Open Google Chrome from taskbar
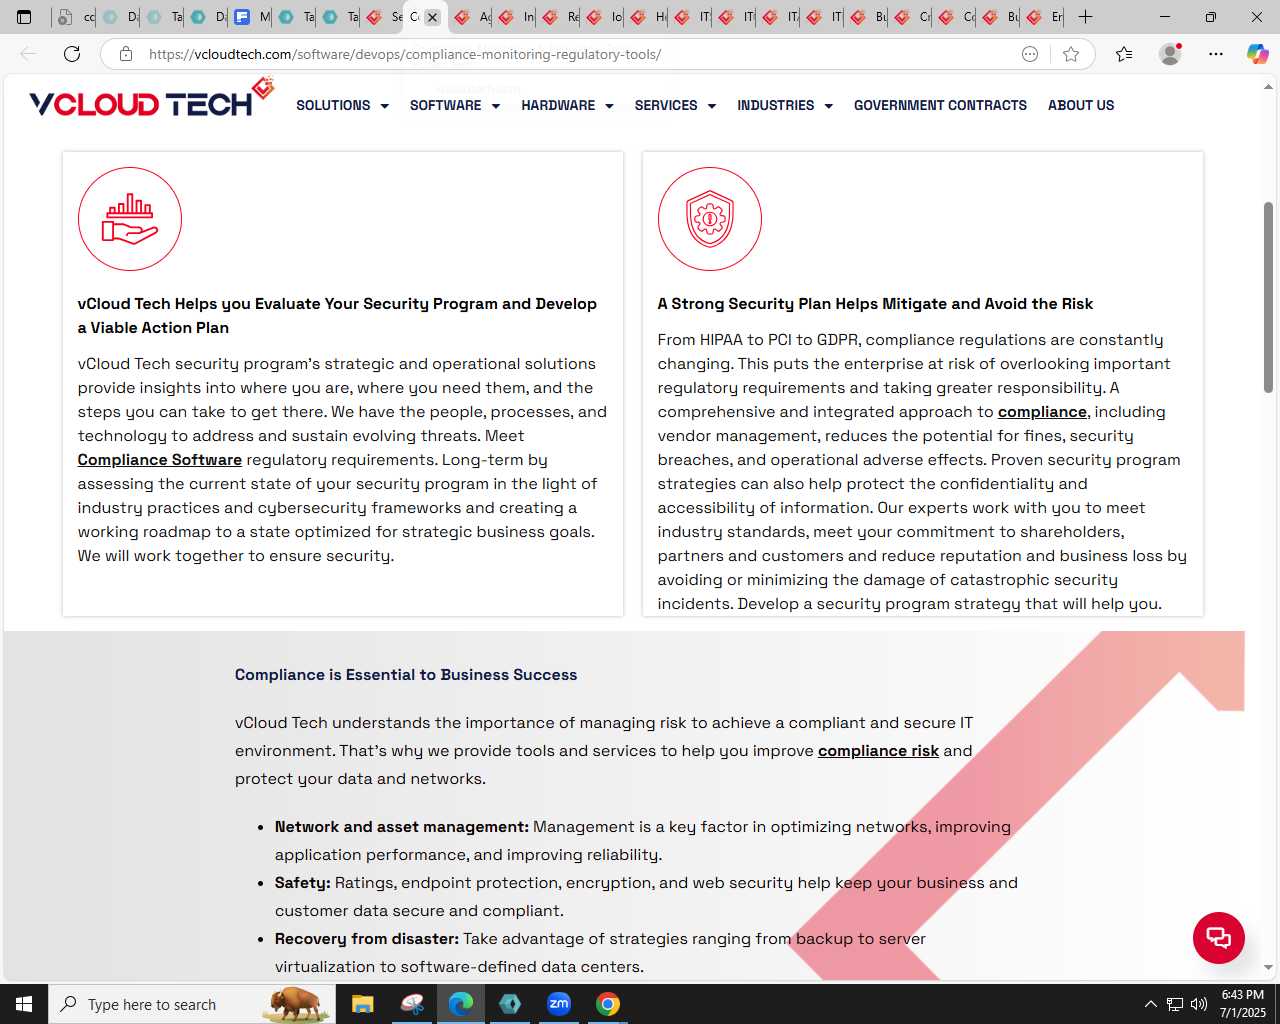This screenshot has height=1024, width=1280. (607, 1004)
